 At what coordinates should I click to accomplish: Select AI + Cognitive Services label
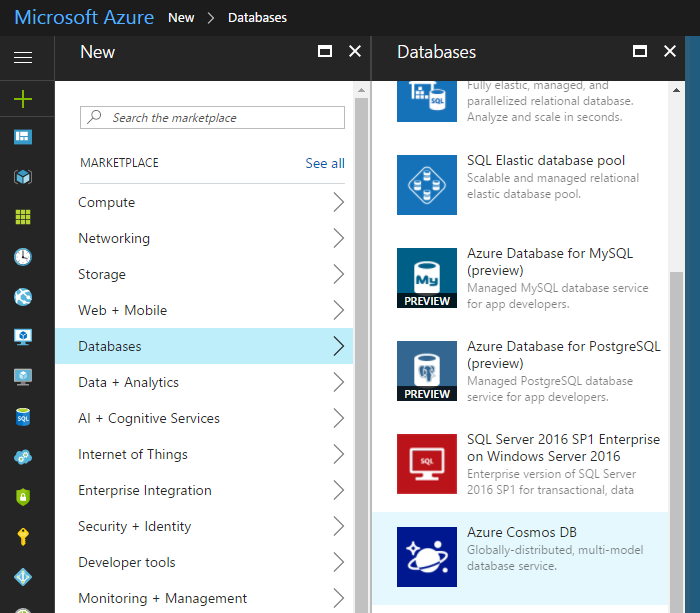point(149,418)
